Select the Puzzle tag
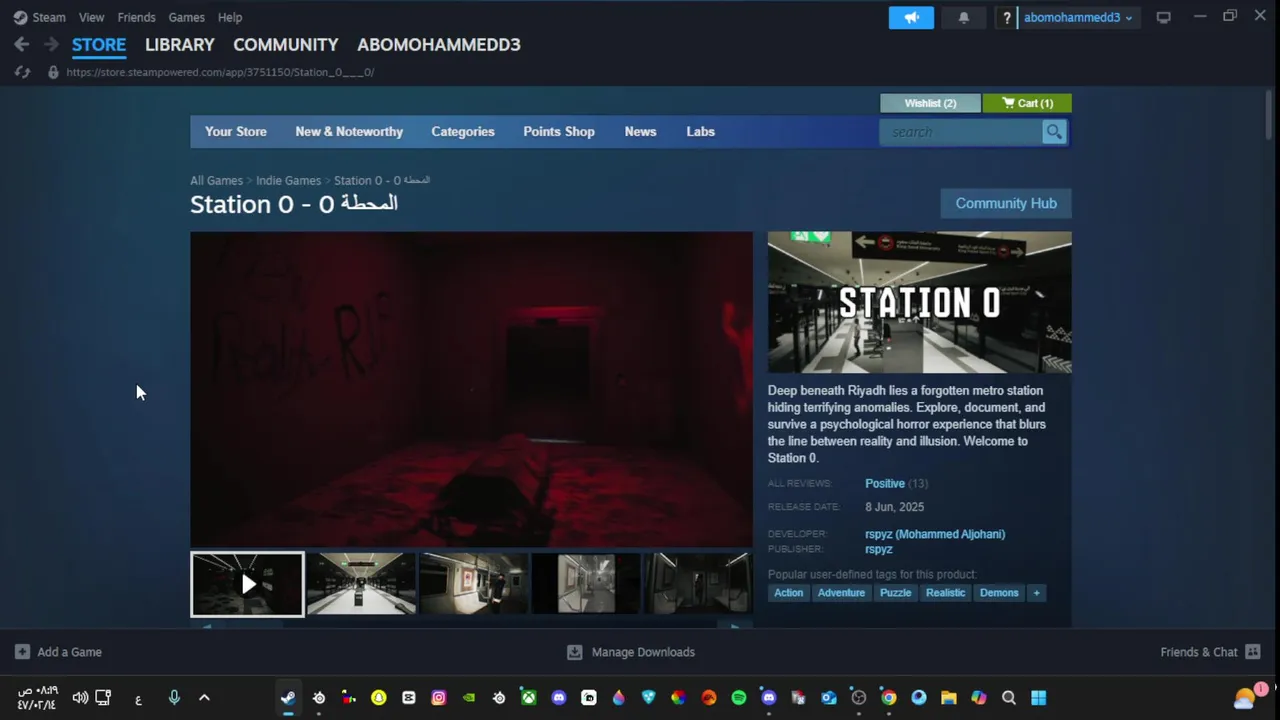1280x720 pixels. 895,593
